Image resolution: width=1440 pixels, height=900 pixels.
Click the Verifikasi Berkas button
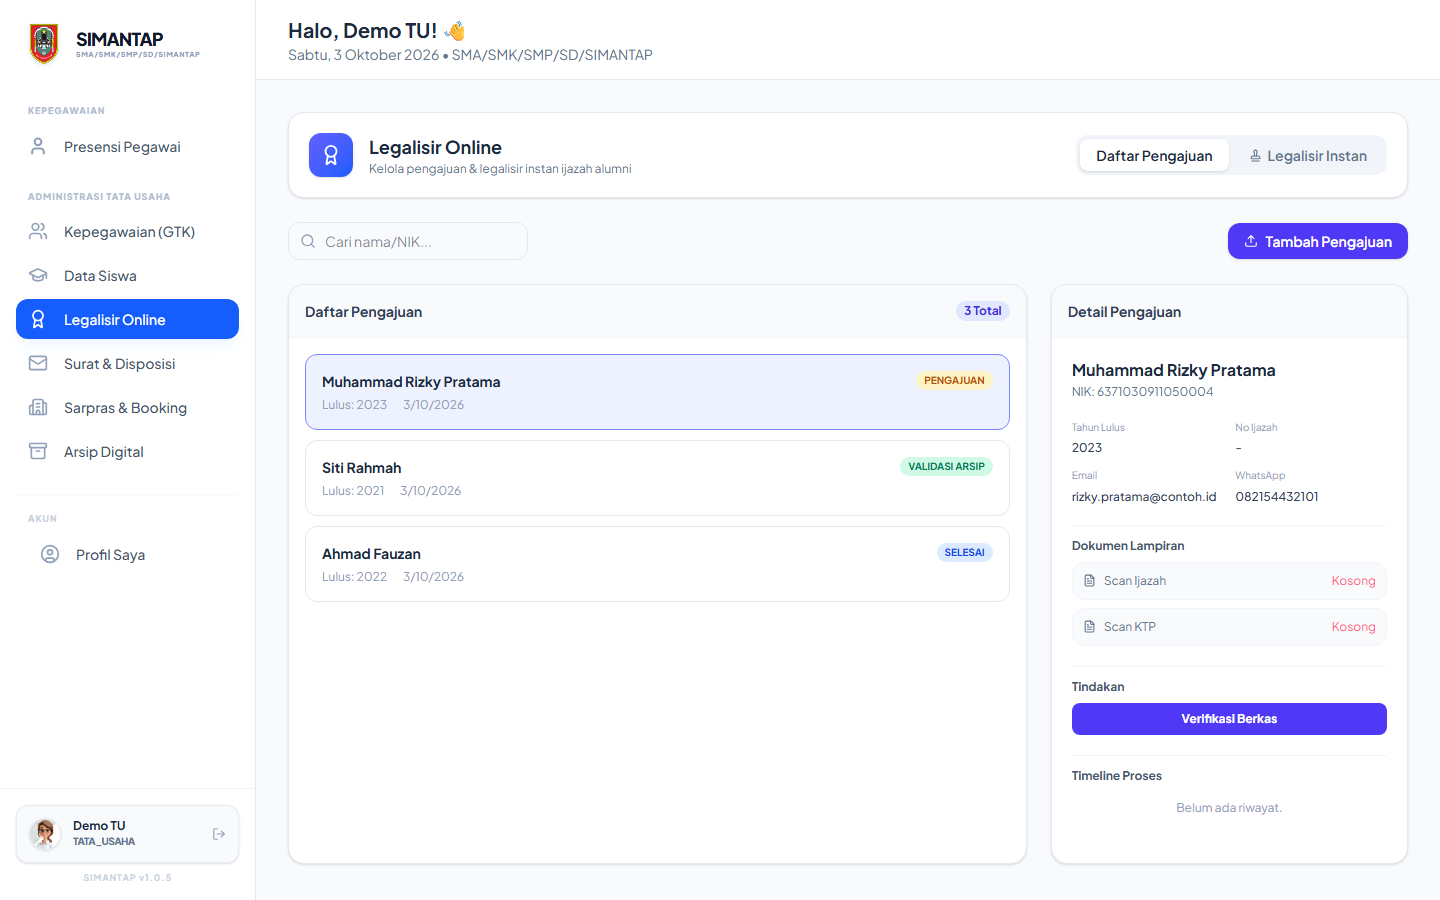pos(1229,719)
